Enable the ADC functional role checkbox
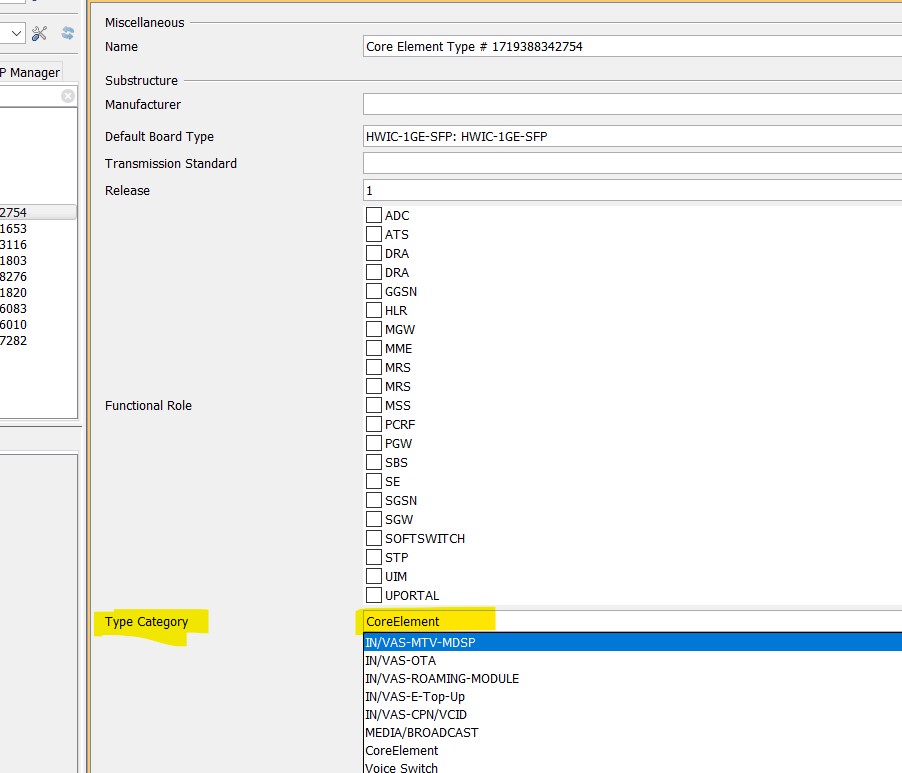The width and height of the screenshot is (902, 773). pyautogui.click(x=374, y=215)
